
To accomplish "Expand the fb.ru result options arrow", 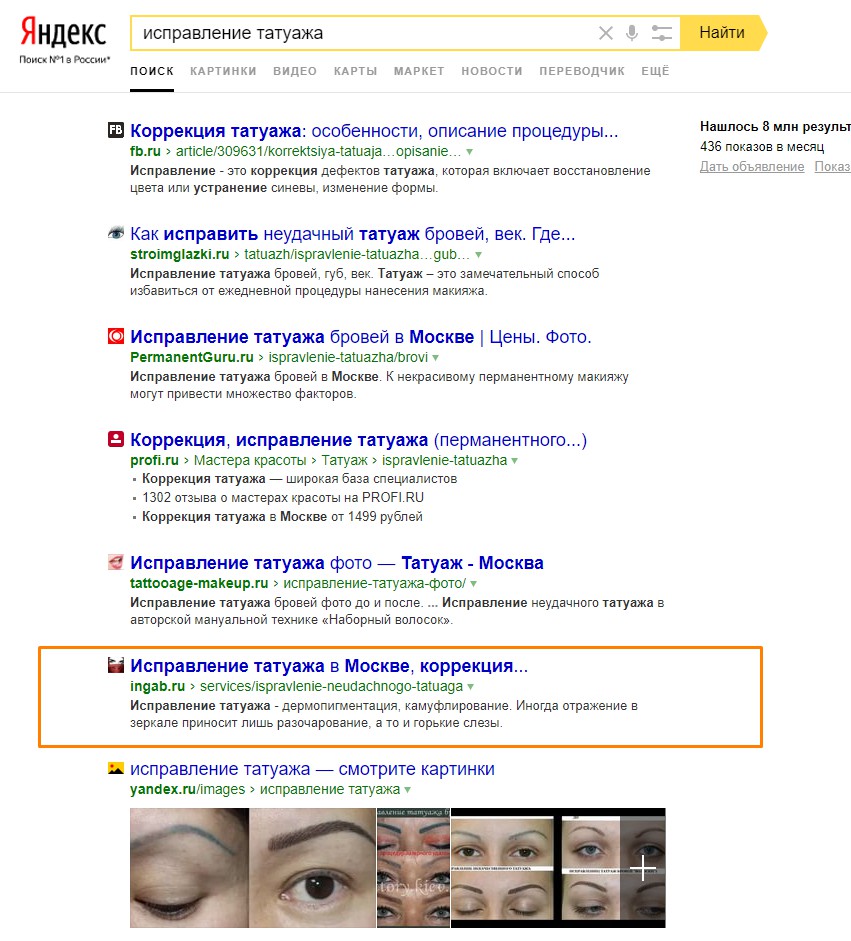I will [x=469, y=152].
